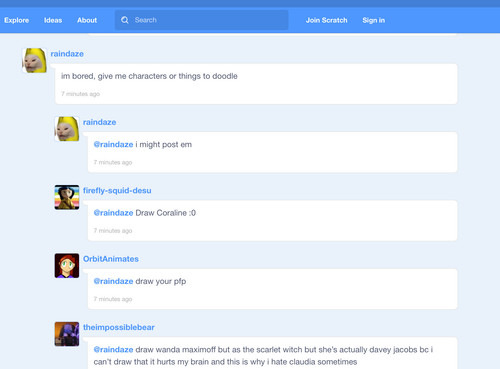Image resolution: width=500 pixels, height=369 pixels.
Task: Focus the Search input field
Action: coord(202,20)
